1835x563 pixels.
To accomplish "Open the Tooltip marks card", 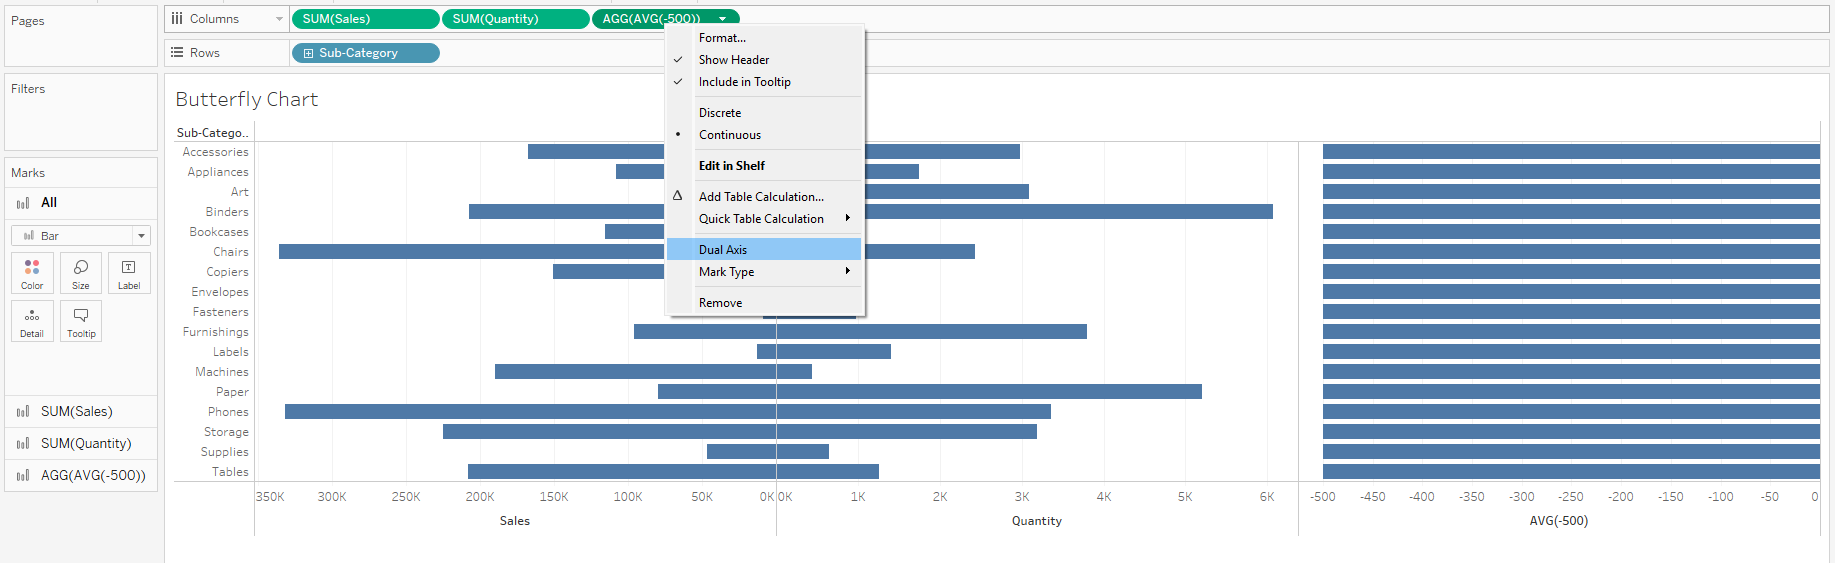I will 81,321.
